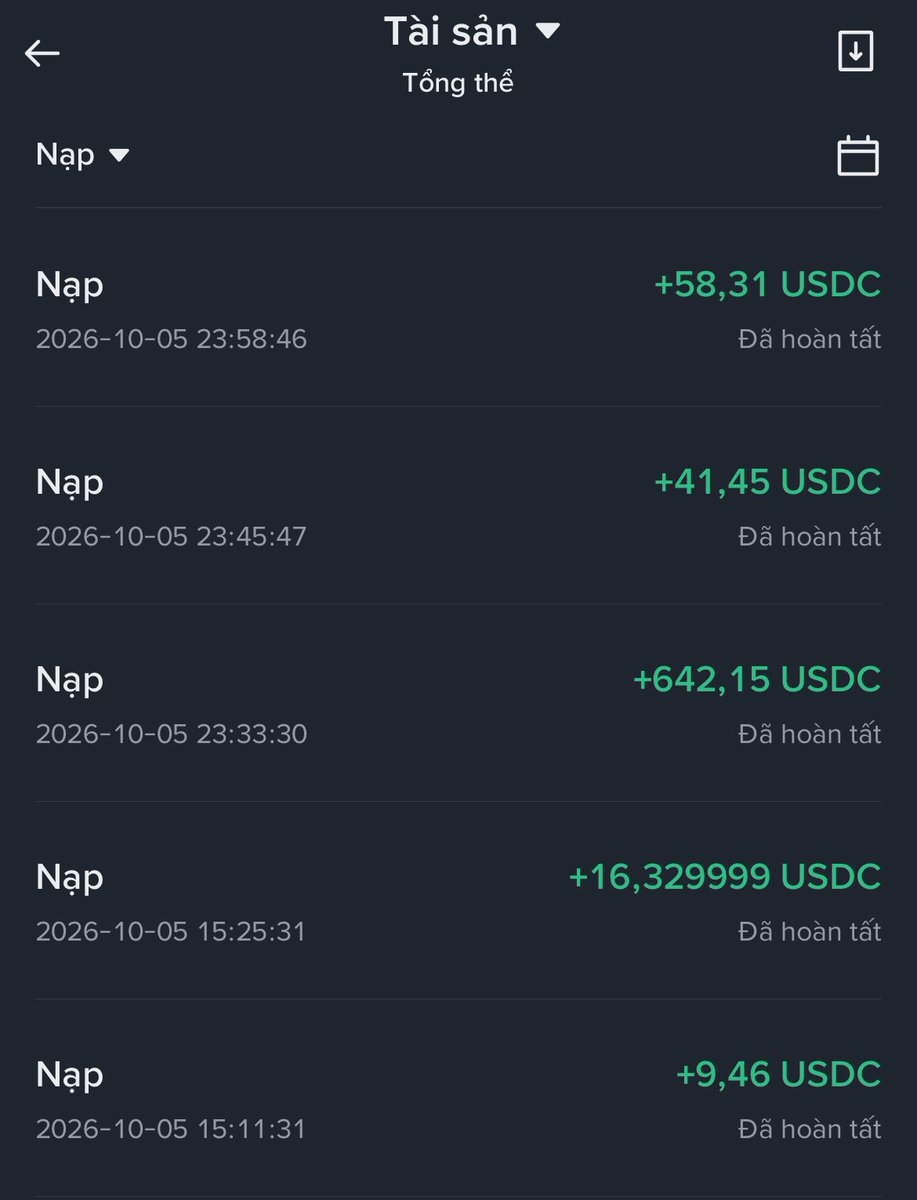Tap the Nạp label of the 642,15 deposit
The width and height of the screenshot is (917, 1200).
tap(70, 681)
